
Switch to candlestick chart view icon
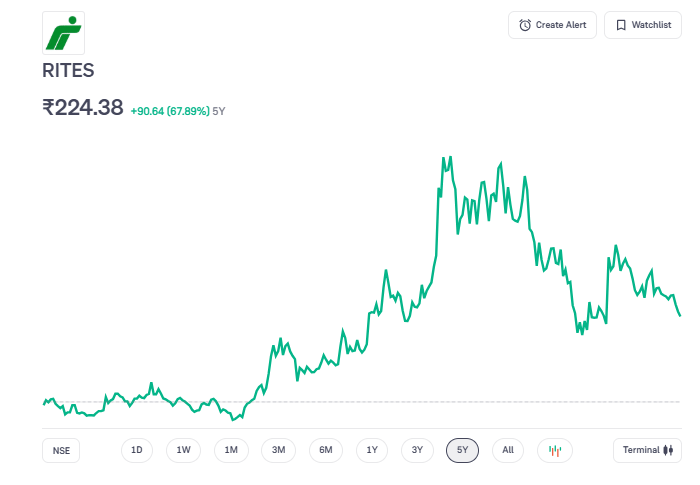[555, 450]
